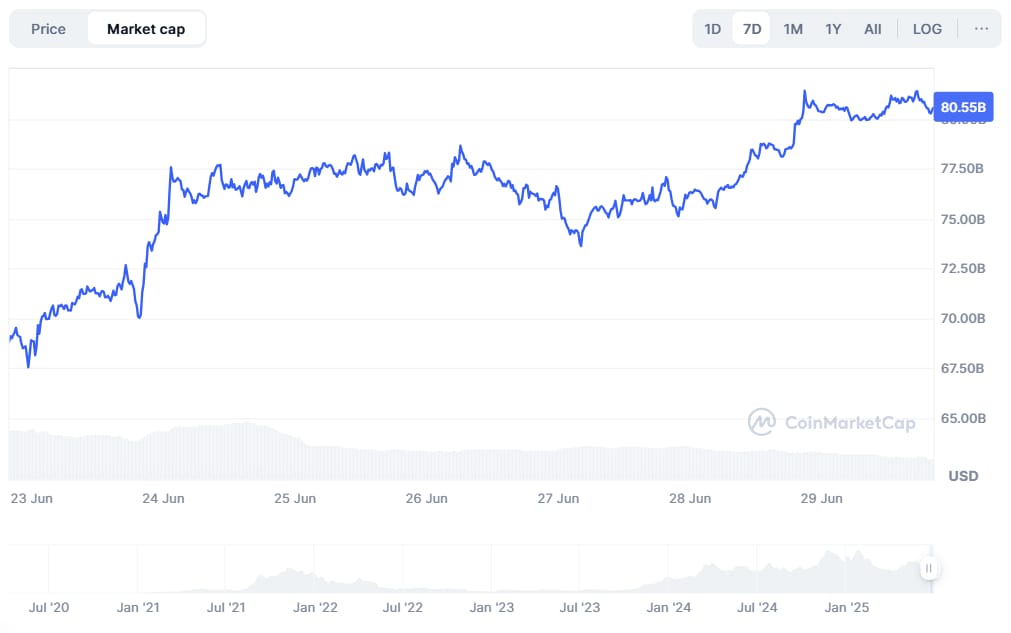Toggle LOG scale on chart
Viewport: 1011px width, 633px height.
coord(927,29)
